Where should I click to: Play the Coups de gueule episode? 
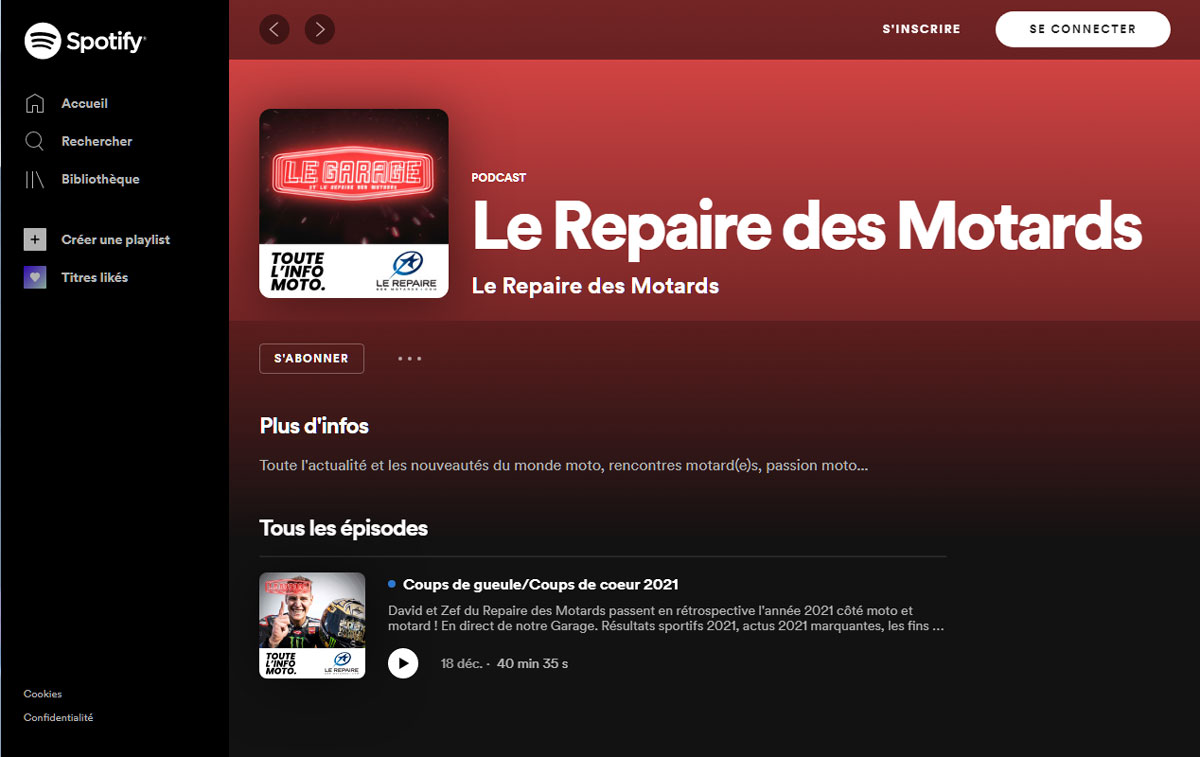coord(403,663)
